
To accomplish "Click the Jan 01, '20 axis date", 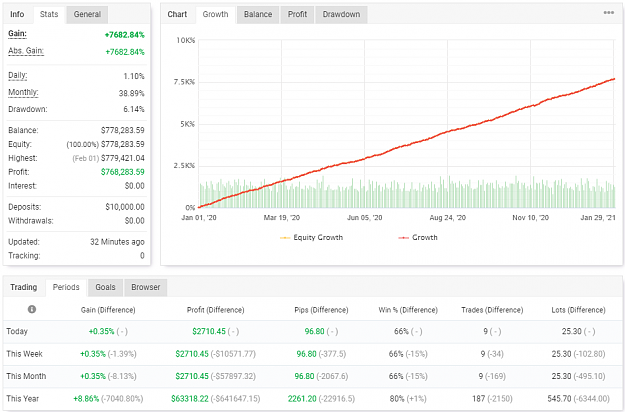I will [199, 218].
